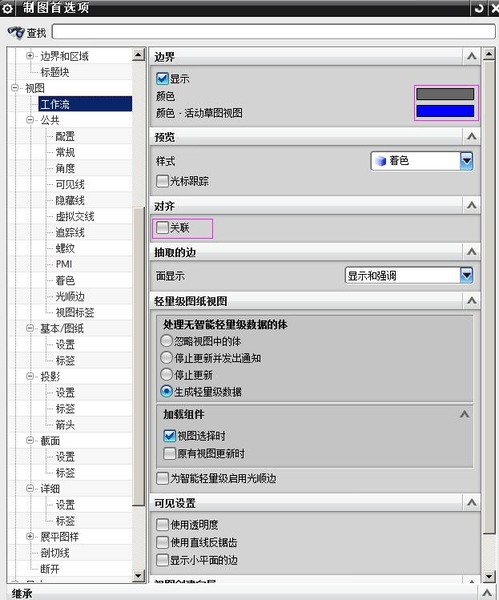Select 虚拟交线 in the tree
The width and height of the screenshot is (499, 600).
(75, 217)
